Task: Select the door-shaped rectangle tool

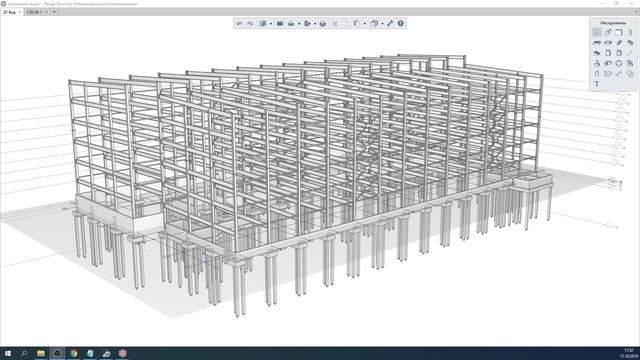Action: [608, 53]
